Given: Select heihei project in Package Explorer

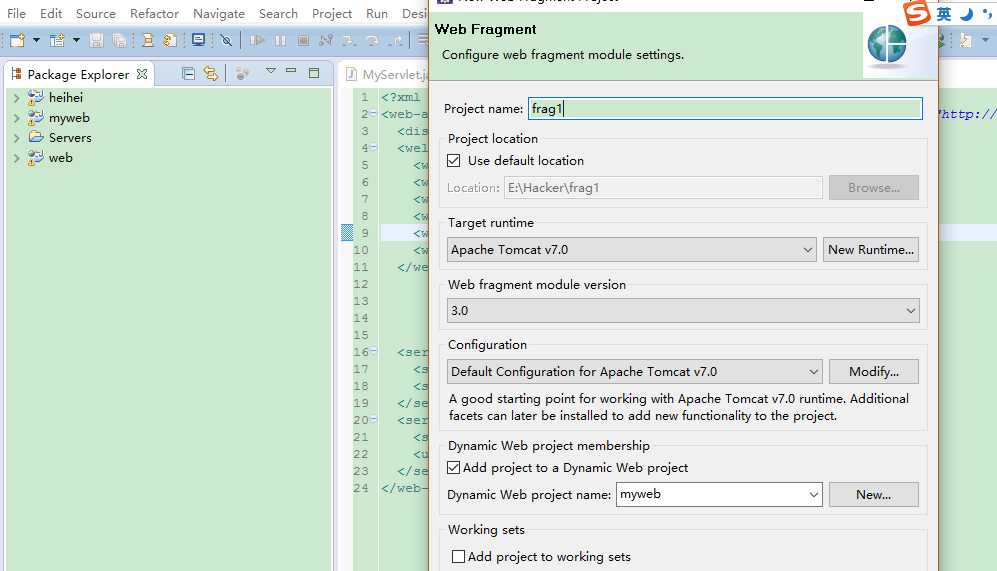Looking at the screenshot, I should tap(65, 97).
